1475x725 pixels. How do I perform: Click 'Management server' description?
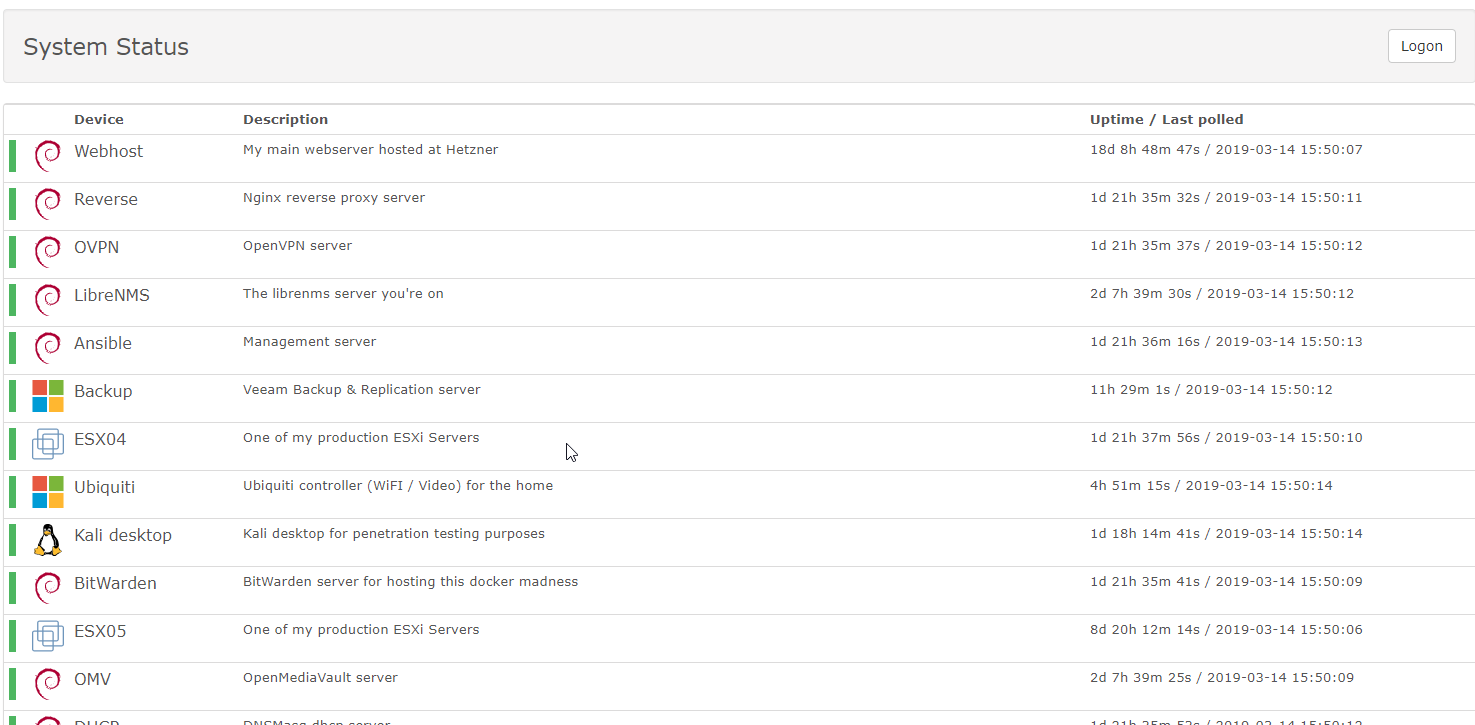309,342
